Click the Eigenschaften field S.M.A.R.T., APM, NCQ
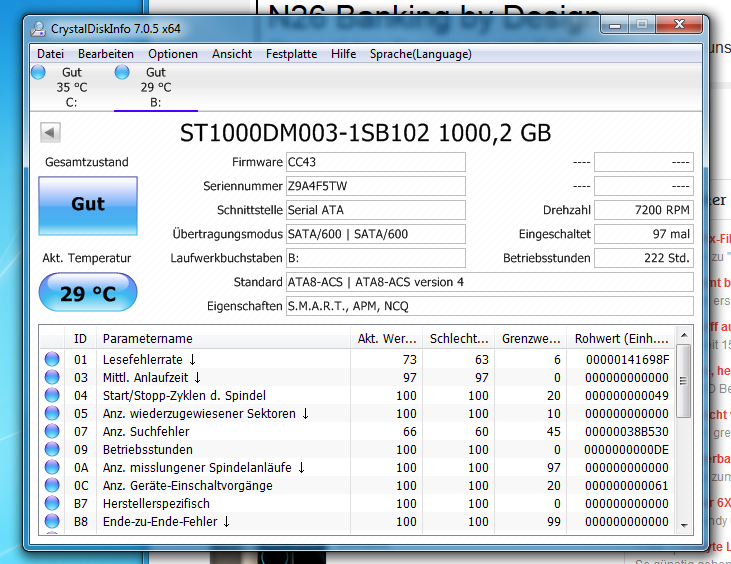The width and height of the screenshot is (731, 564). tap(490, 306)
